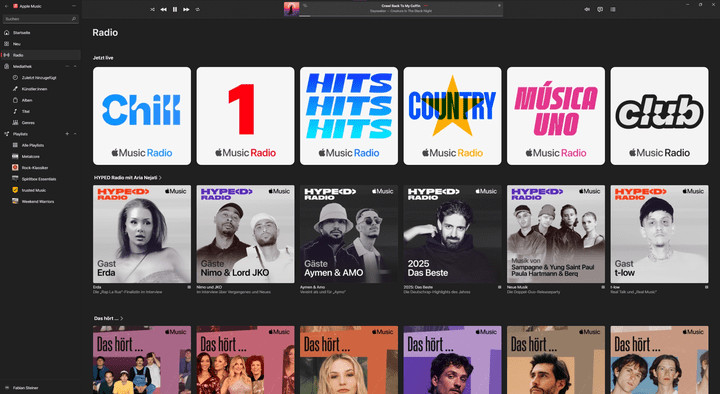Click the playback progress bar of song
This screenshot has height=394, width=720.
(401, 16)
